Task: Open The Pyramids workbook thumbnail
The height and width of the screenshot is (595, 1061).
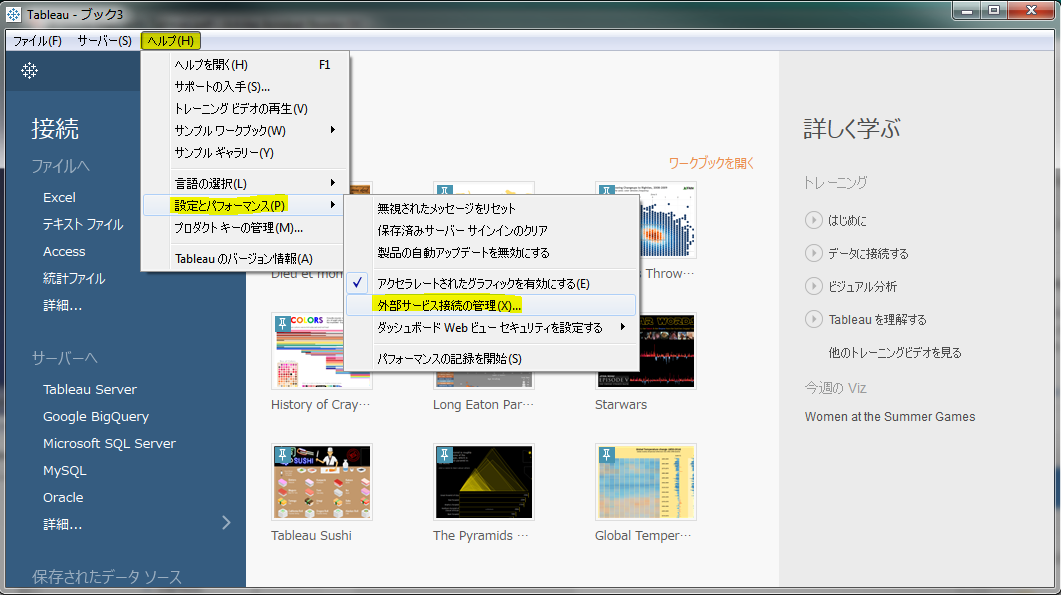Action: tap(484, 482)
